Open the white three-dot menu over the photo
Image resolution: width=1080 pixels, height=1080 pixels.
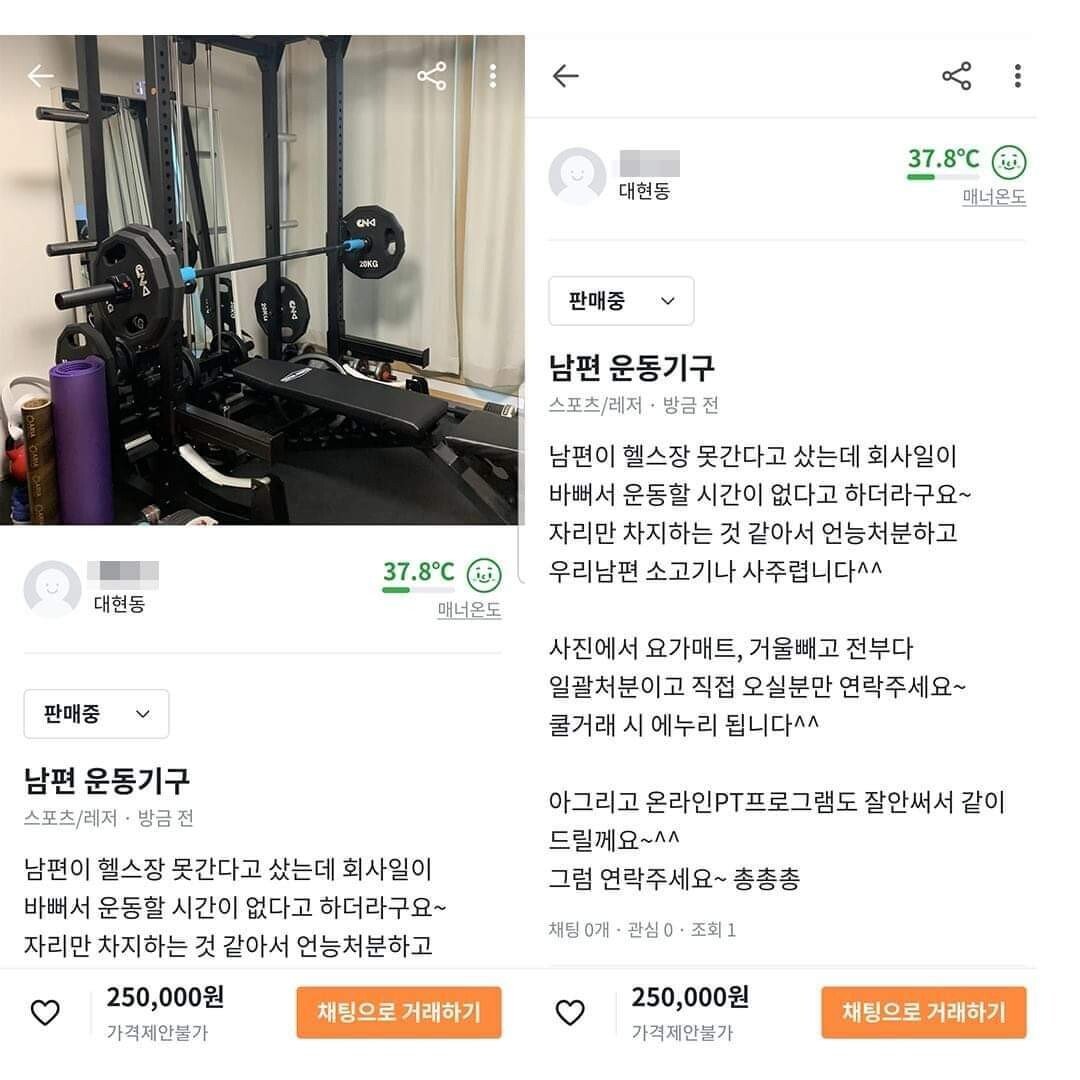493,76
